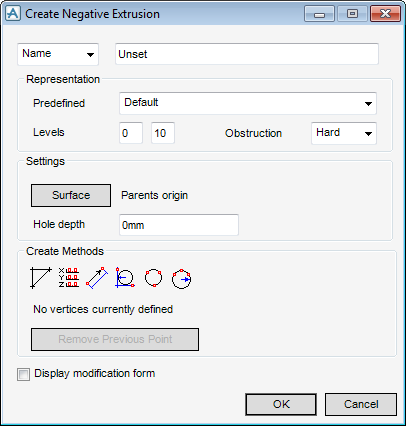This screenshot has height=426, width=406.
Task: Select the rectangle by diagonal points icon
Action: coord(97,278)
